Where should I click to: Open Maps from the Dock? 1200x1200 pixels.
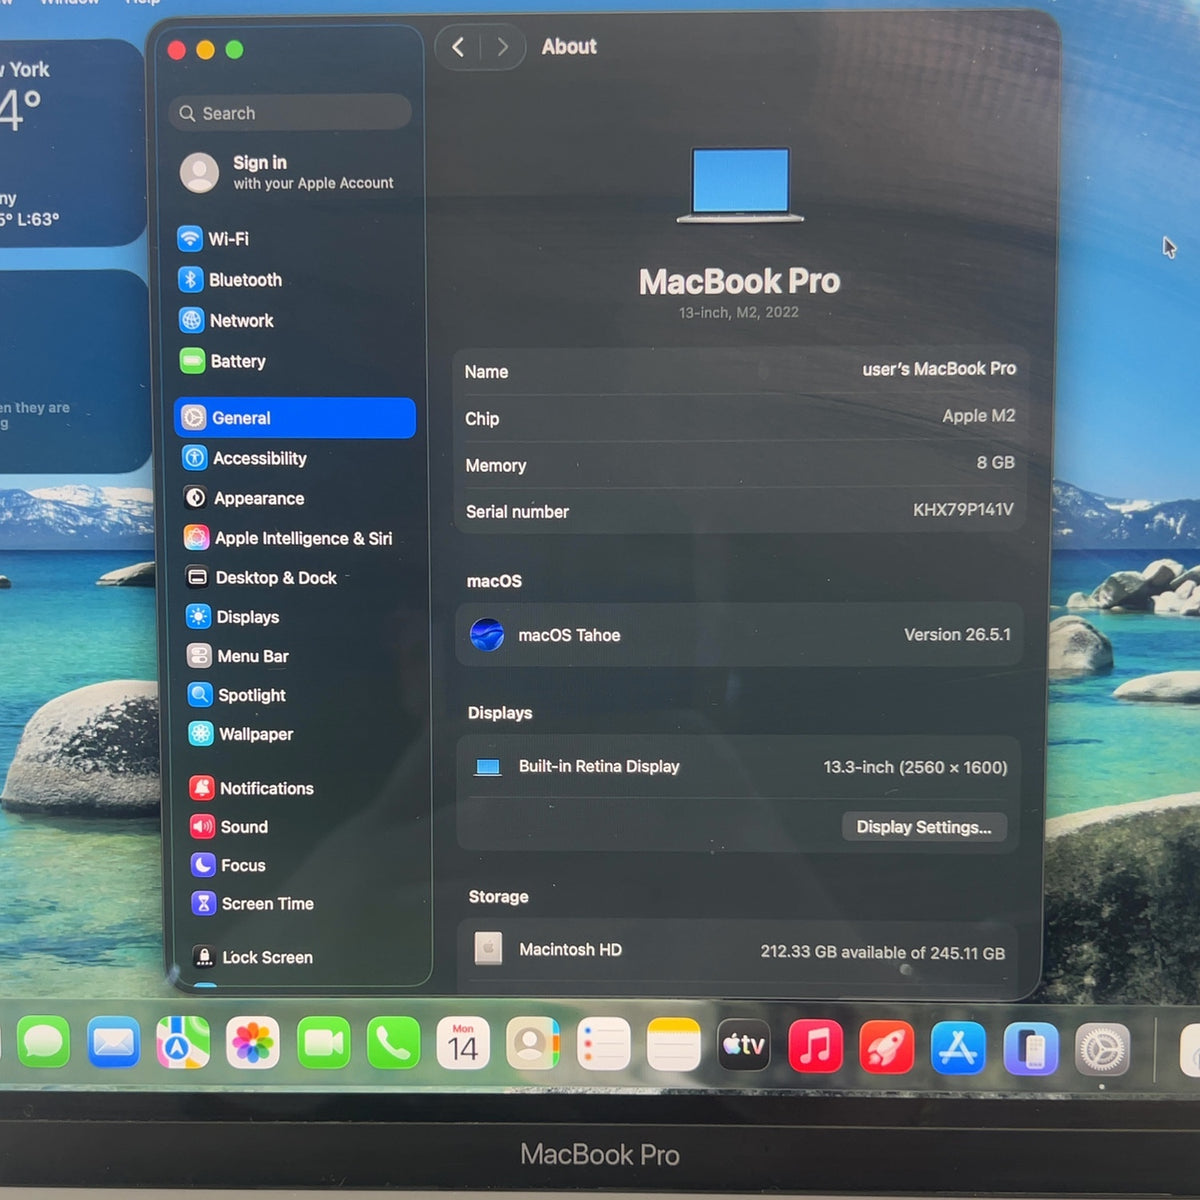pos(183,1044)
